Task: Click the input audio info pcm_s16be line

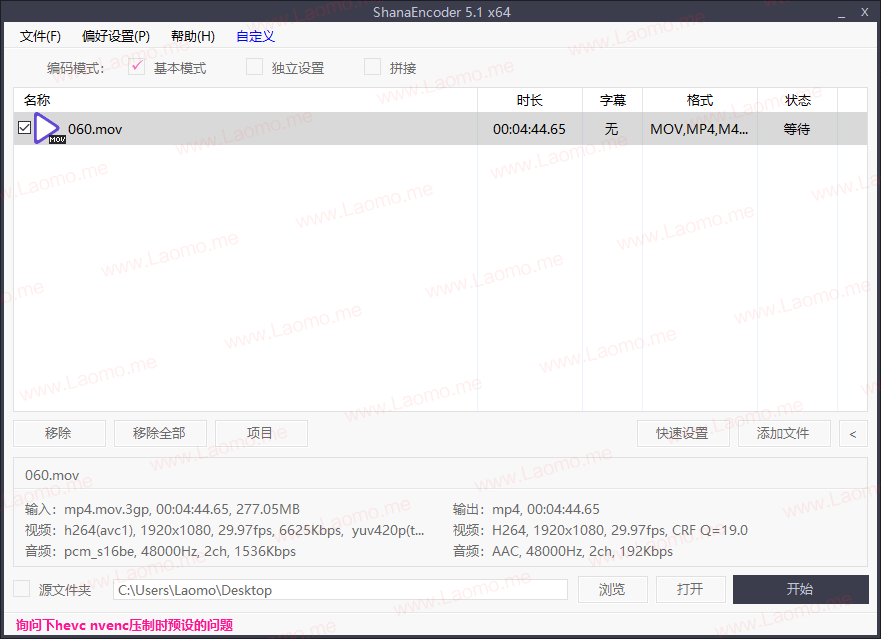Action: coord(160,551)
